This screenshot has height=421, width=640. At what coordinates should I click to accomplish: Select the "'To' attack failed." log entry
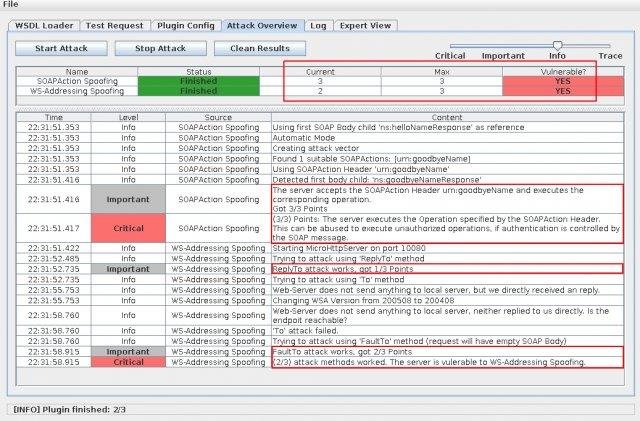coord(447,331)
